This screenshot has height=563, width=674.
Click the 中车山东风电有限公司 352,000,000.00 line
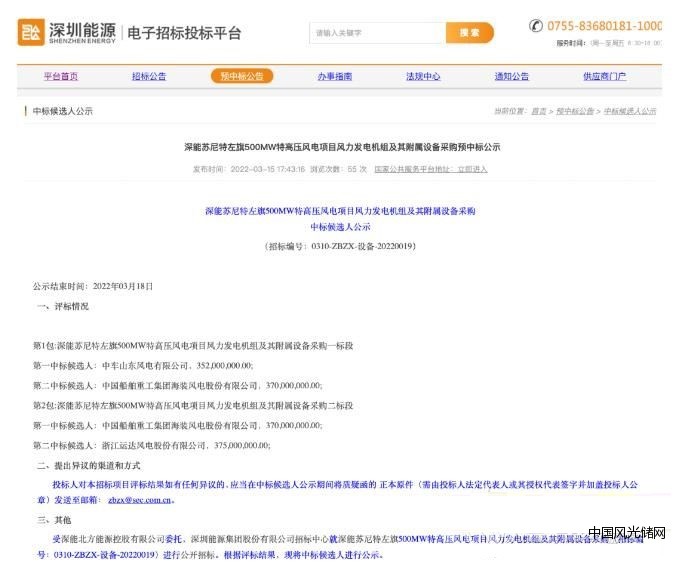143,366
